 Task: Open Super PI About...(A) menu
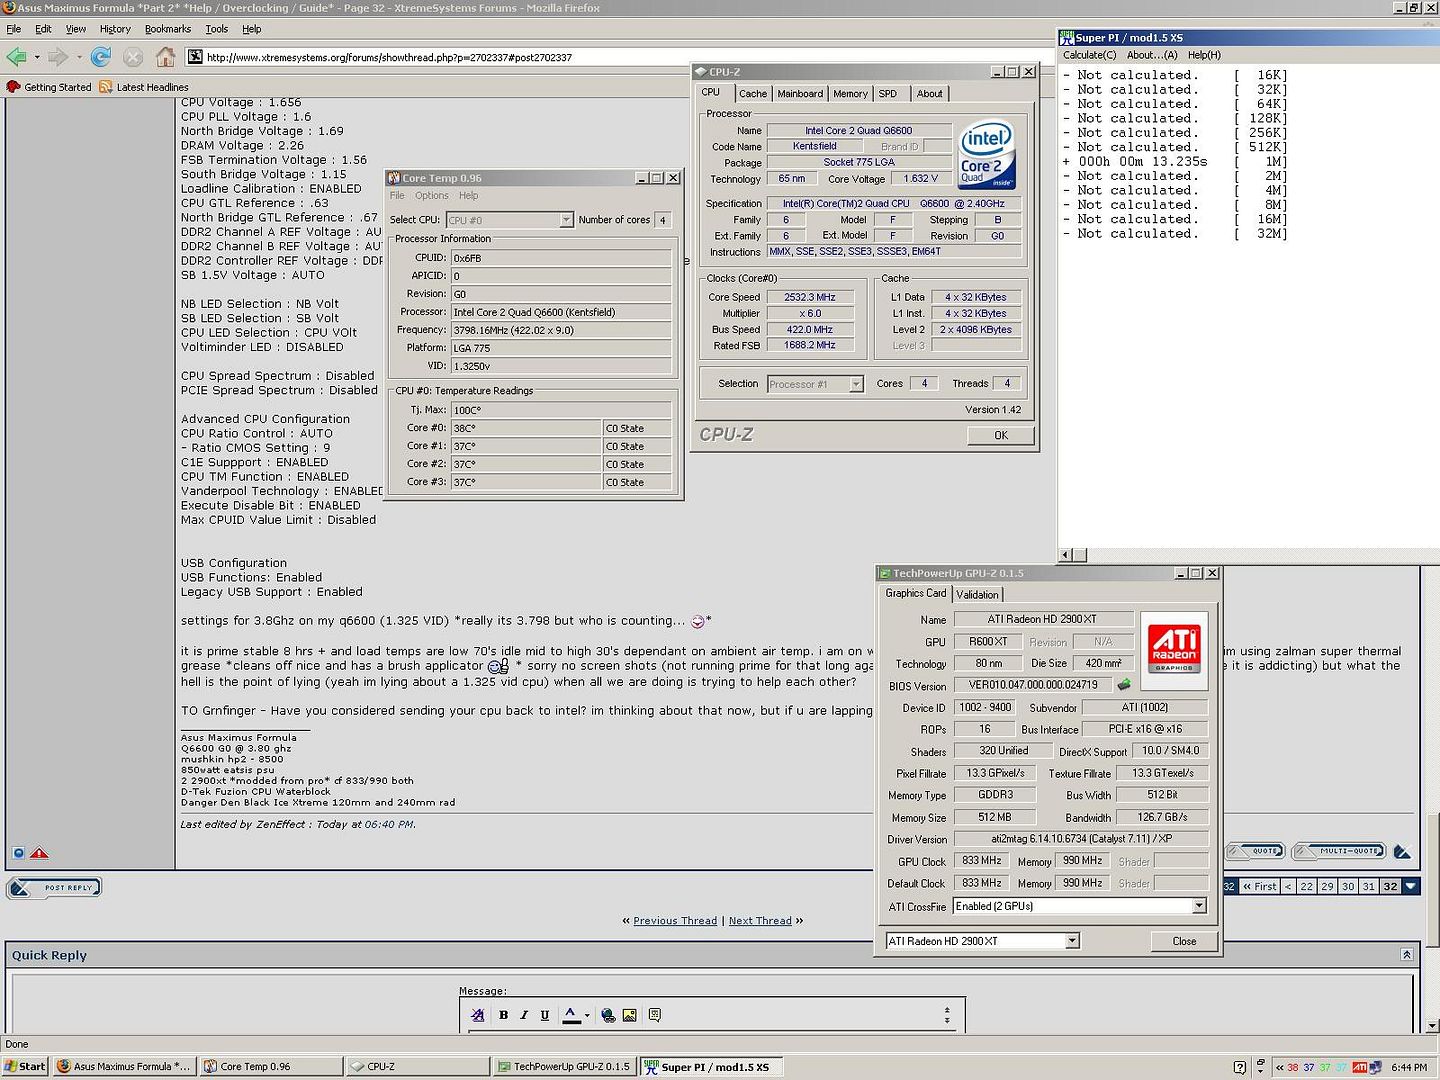(x=1152, y=55)
